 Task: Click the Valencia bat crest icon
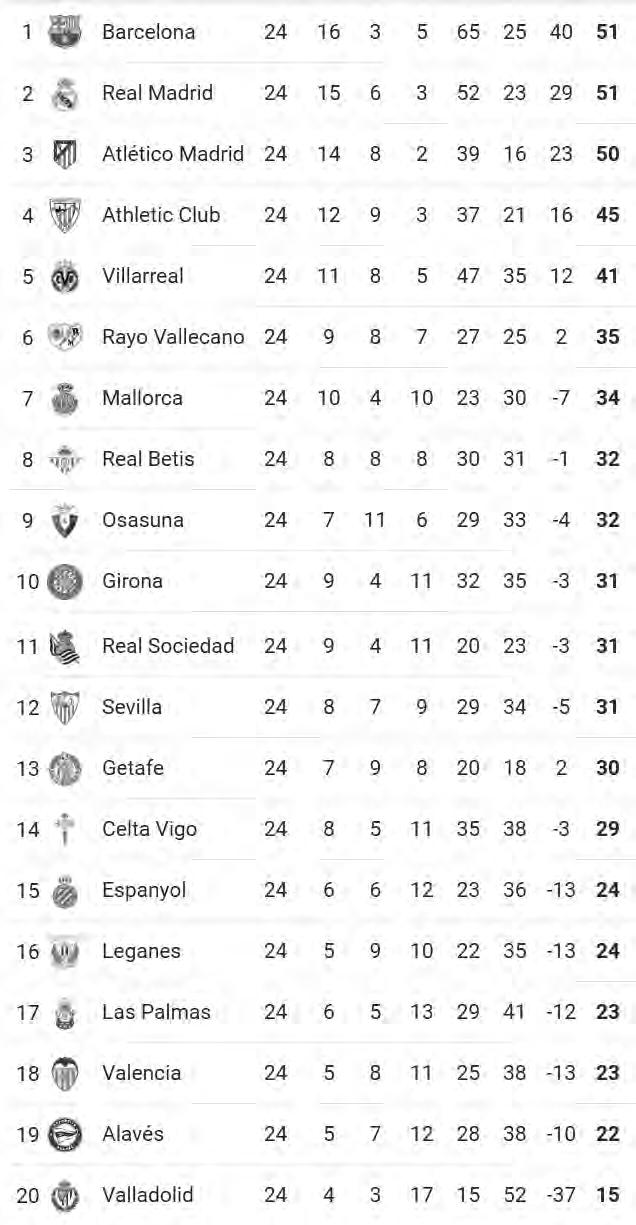tap(65, 1073)
